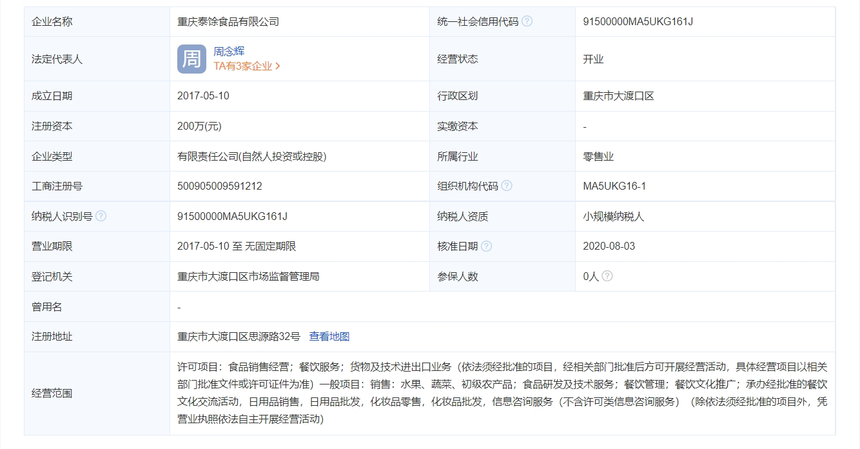This screenshot has height=449, width=860.
Task: Click organization code MA5UKG16-1
Action: tap(614, 186)
